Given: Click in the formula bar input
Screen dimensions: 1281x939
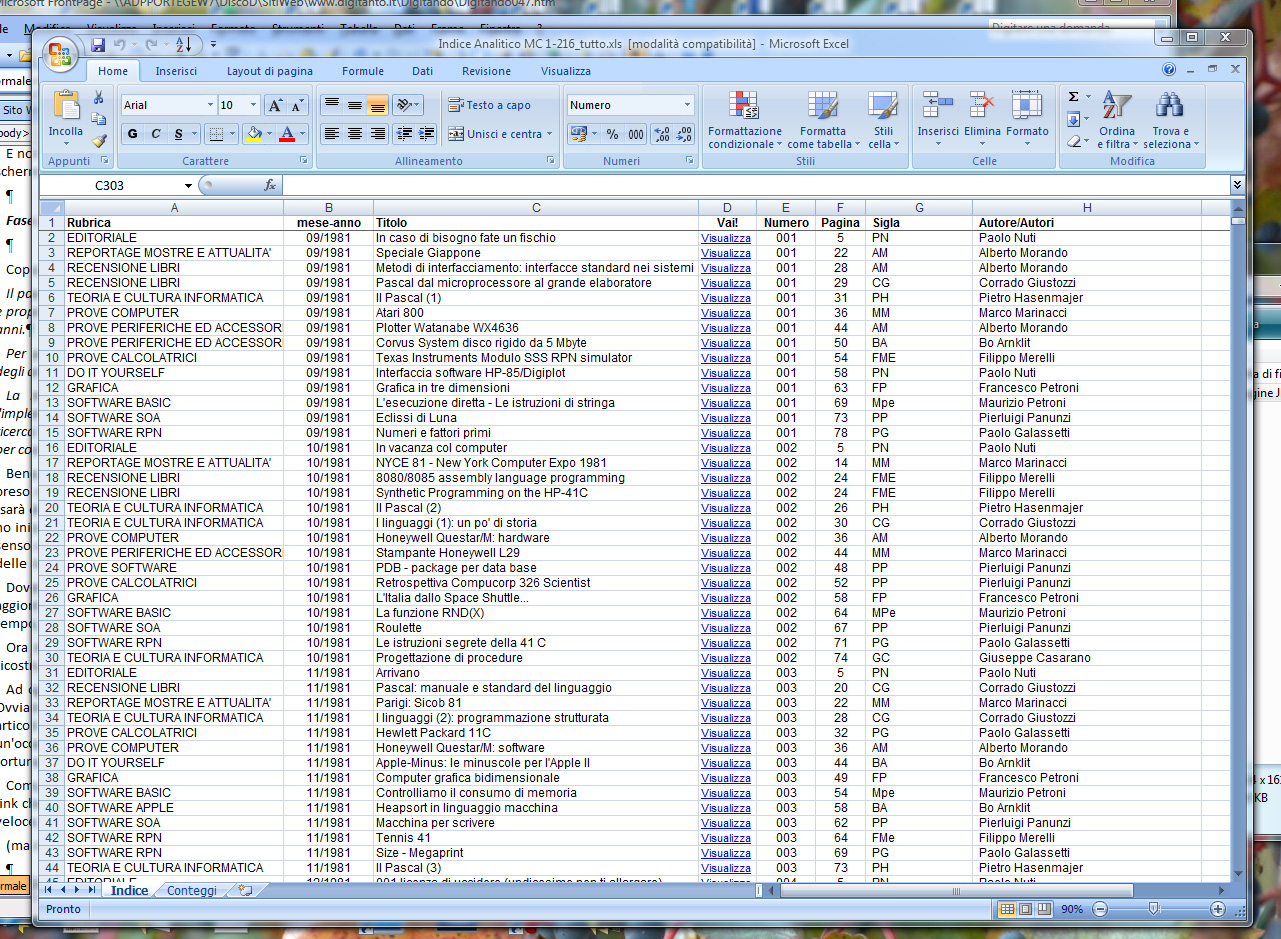Looking at the screenshot, I should [x=756, y=185].
